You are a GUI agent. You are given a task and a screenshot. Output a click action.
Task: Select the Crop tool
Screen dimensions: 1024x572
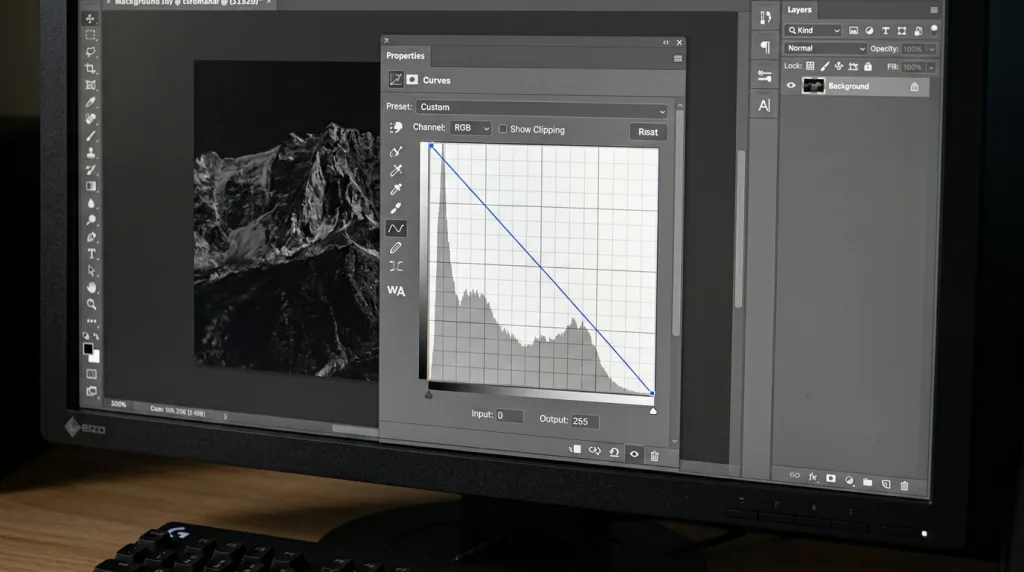click(91, 69)
